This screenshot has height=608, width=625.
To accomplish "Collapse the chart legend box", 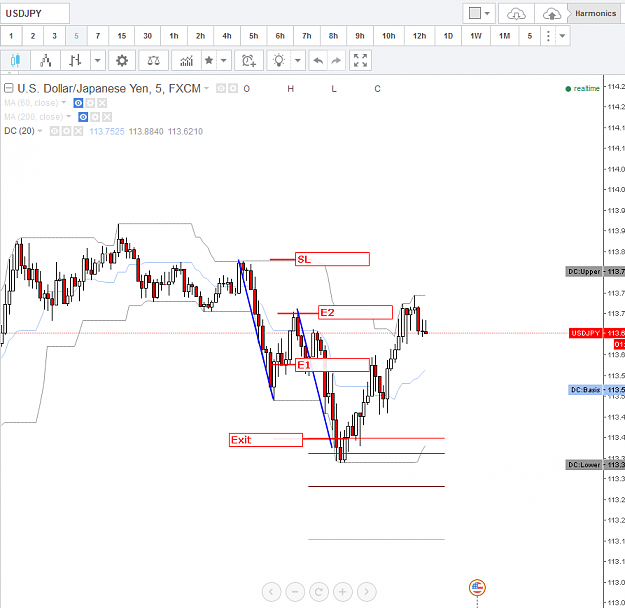I will pos(8,88).
